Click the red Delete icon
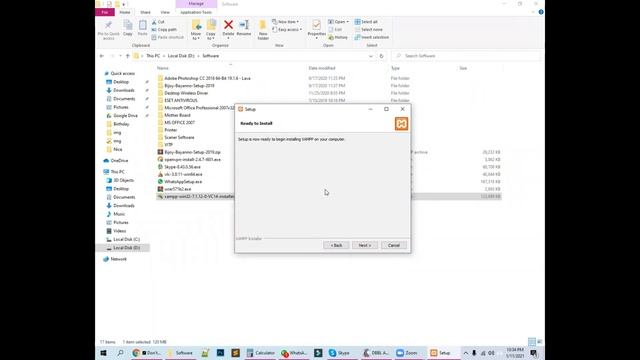Screen dimensions: 640x360 [229, 26]
